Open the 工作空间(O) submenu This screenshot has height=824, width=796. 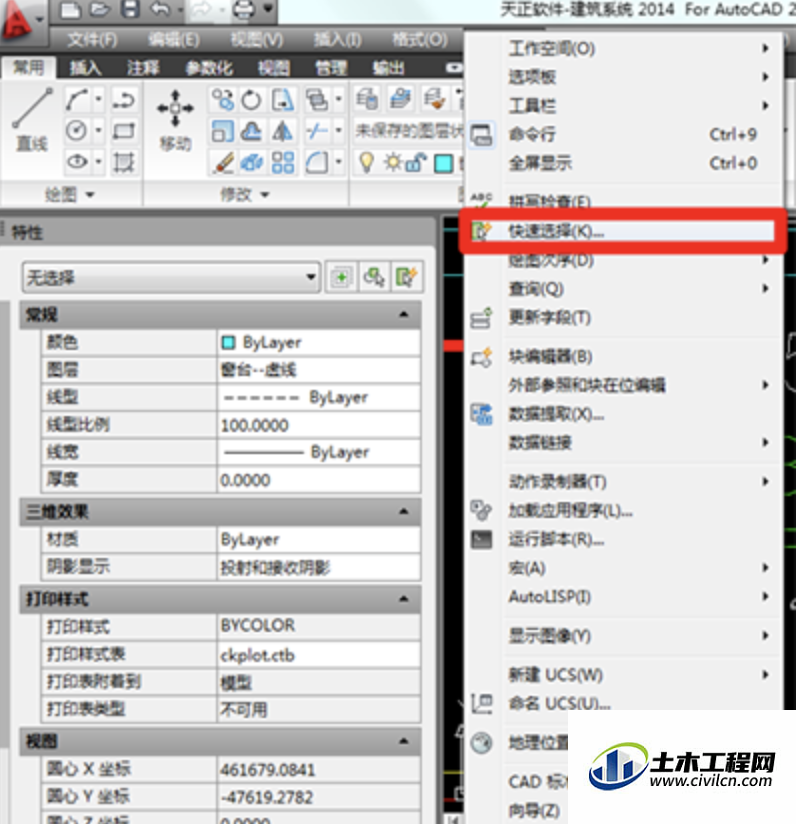[x=622, y=49]
